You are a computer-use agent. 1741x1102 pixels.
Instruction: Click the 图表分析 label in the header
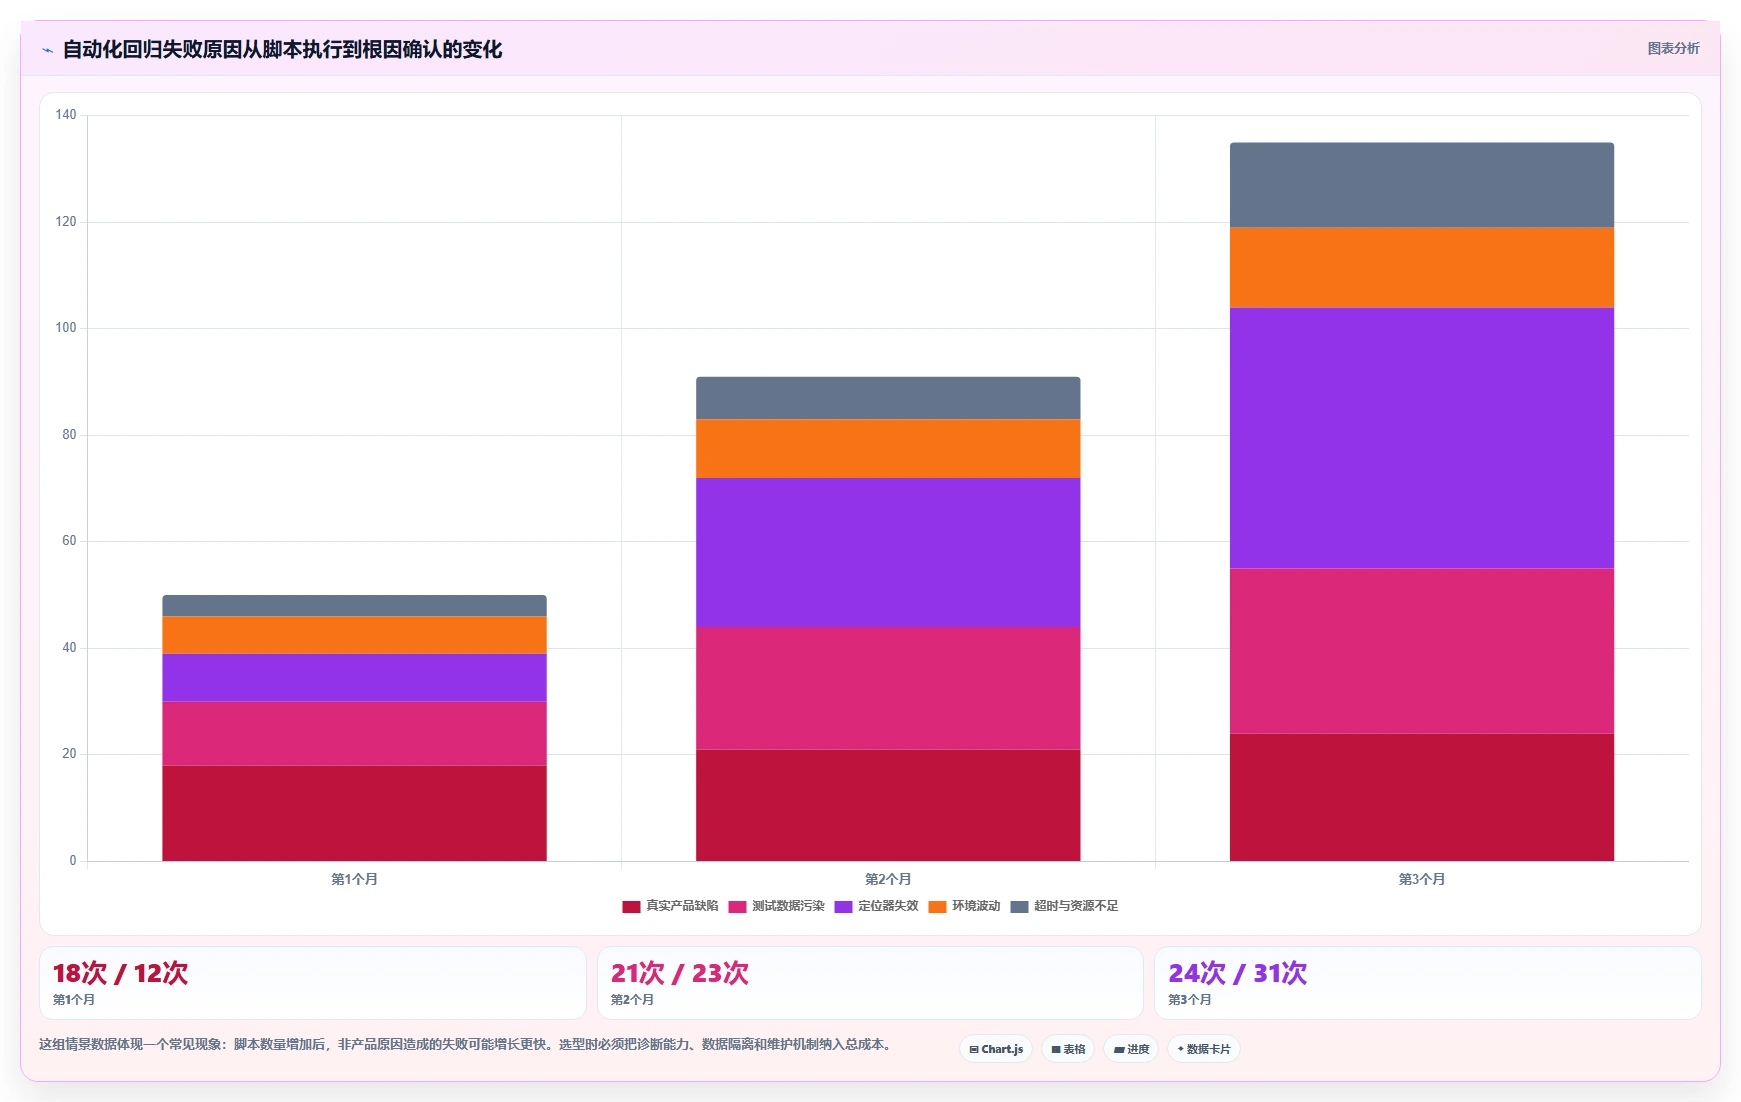click(x=1673, y=48)
